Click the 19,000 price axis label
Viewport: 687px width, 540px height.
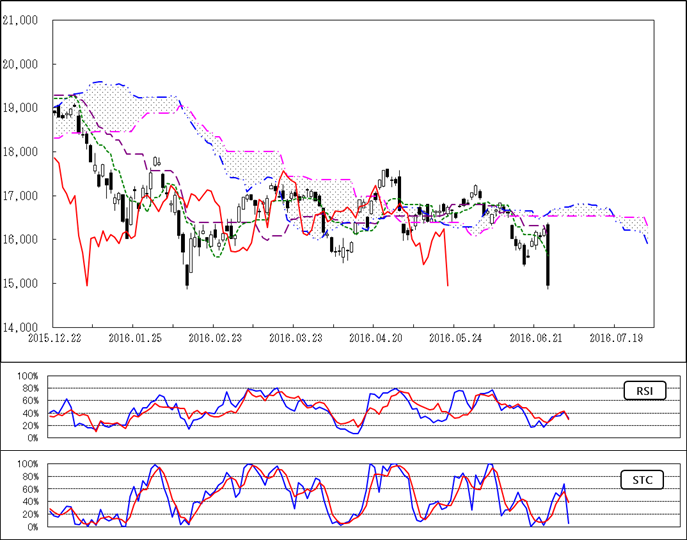click(20, 108)
